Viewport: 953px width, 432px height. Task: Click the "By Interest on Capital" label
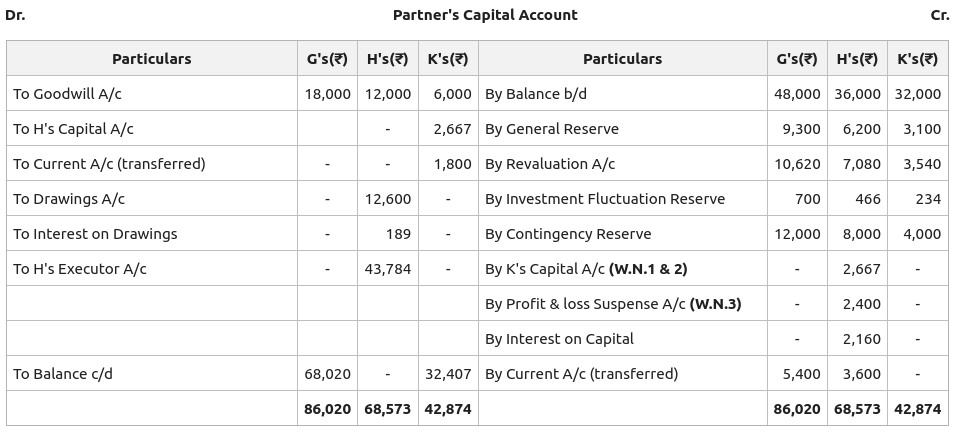click(x=559, y=339)
